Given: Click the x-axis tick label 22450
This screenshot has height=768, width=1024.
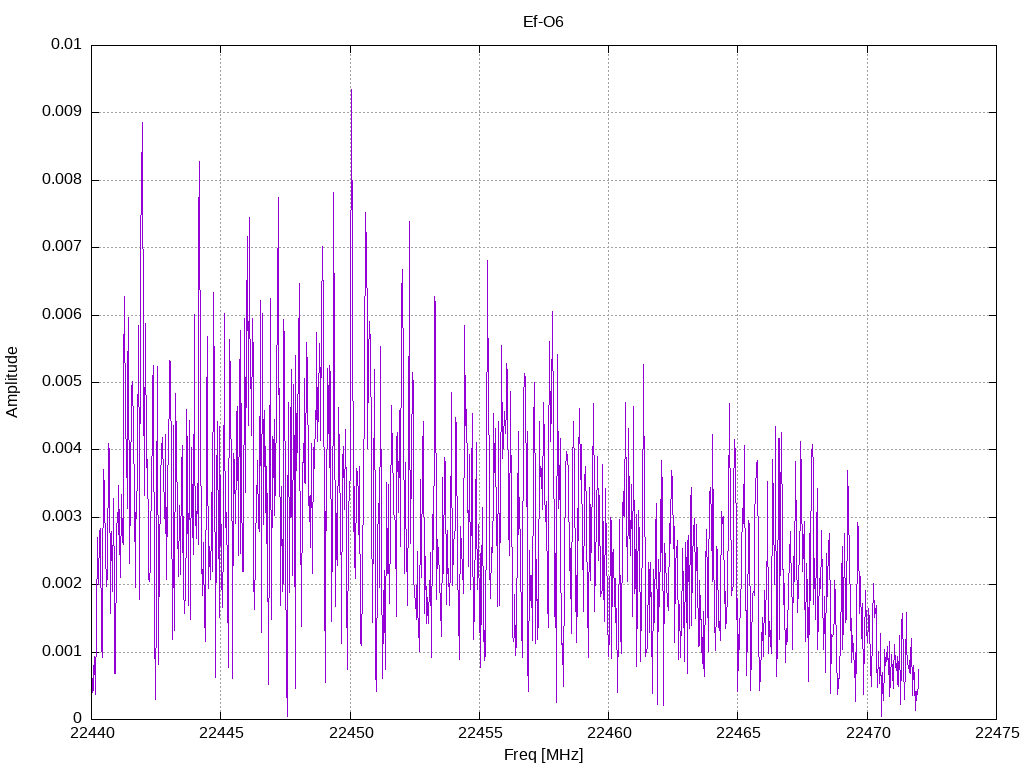Looking at the screenshot, I should click(350, 733).
